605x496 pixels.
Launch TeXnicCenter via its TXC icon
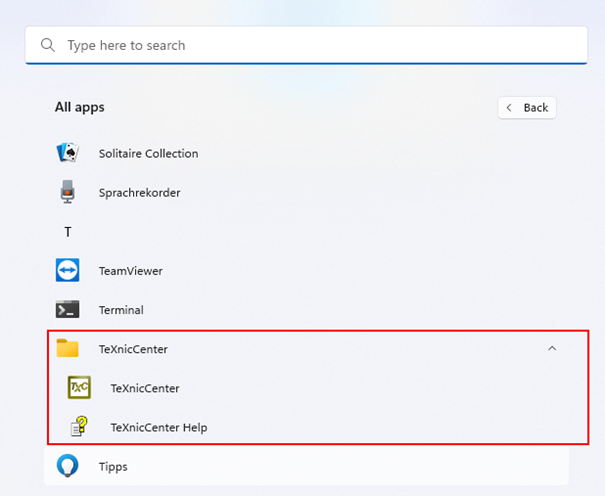pyautogui.click(x=79, y=387)
